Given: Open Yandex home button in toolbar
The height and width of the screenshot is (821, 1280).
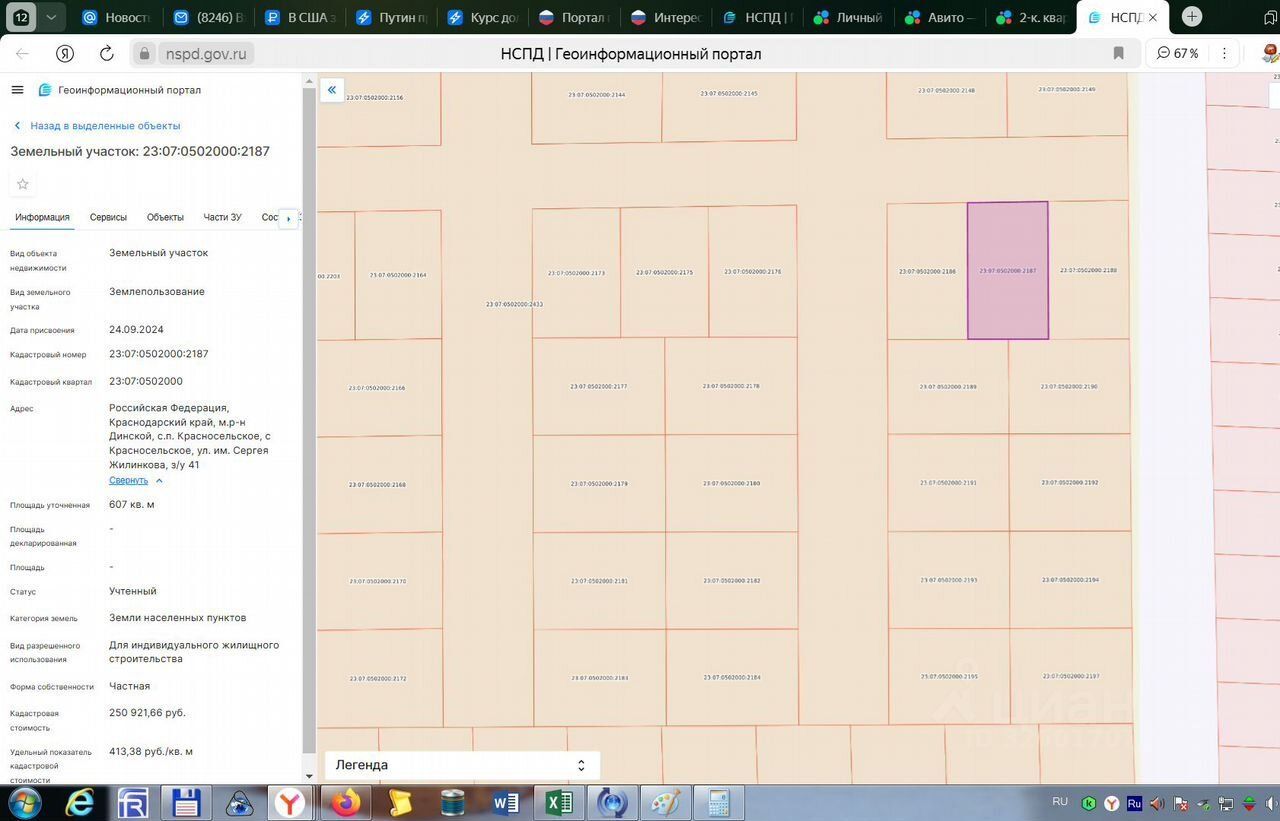Looking at the screenshot, I should [64, 54].
